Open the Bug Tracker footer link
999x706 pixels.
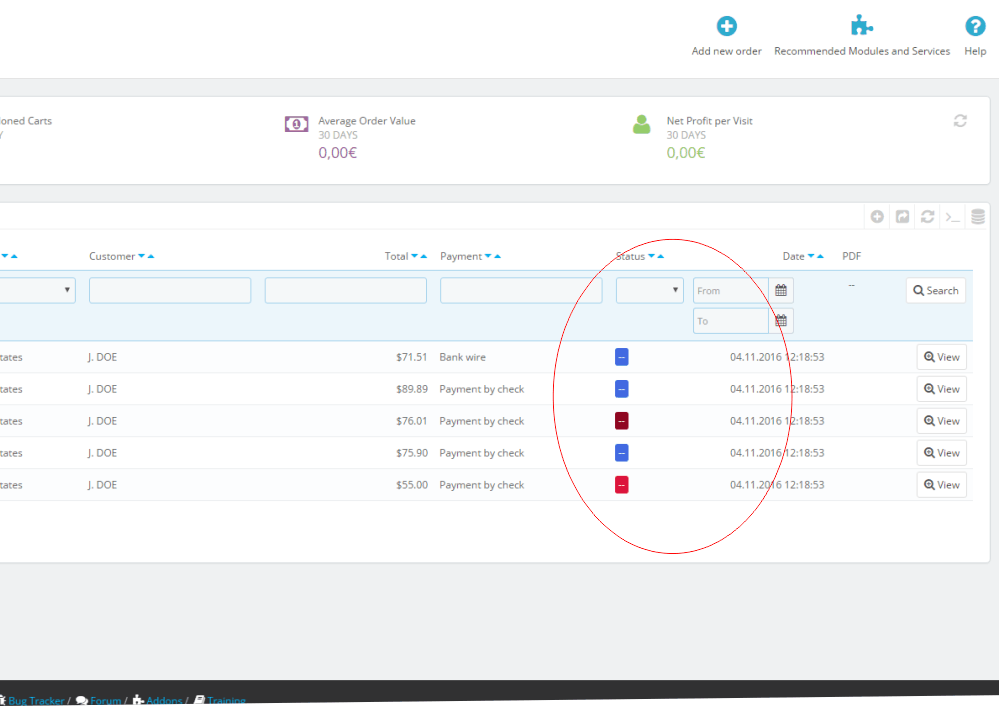point(36,700)
